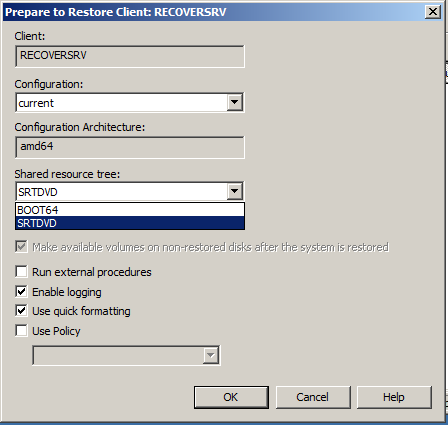
Task: Expand the Configuration dropdown arrow
Action: [x=235, y=102]
